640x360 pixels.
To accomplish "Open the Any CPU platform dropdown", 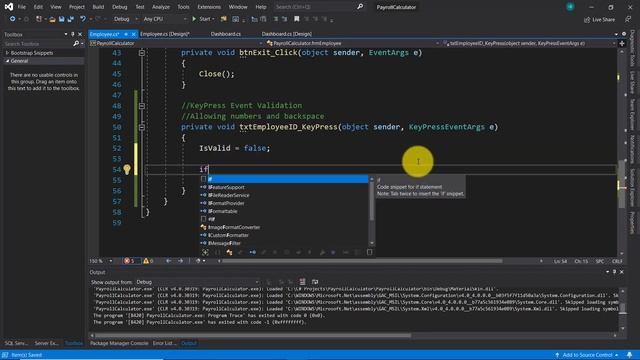I will point(165,19).
